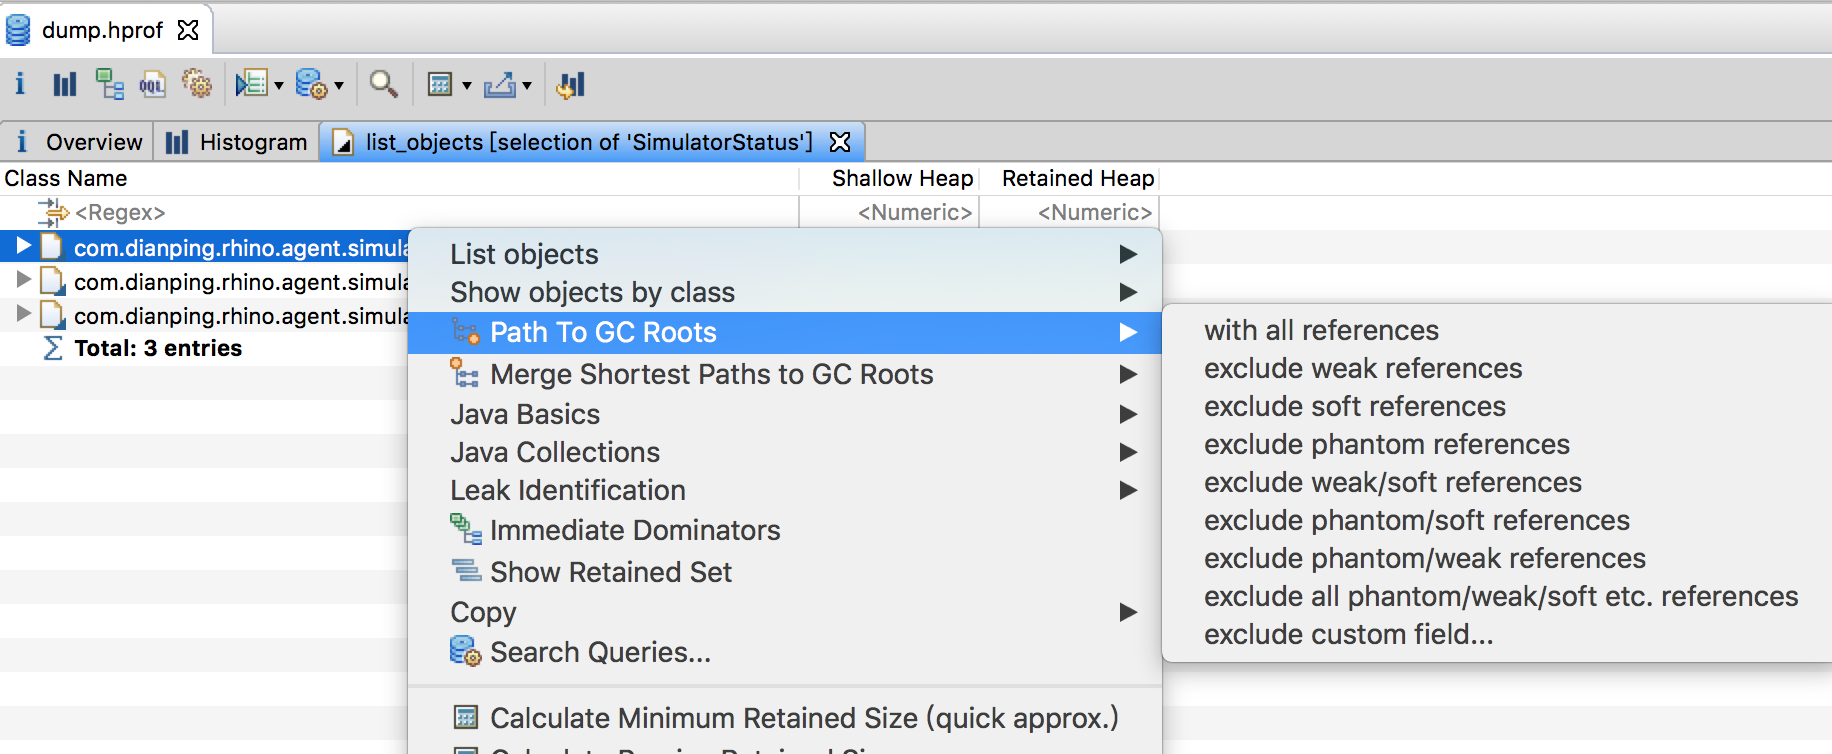The height and width of the screenshot is (754, 1832).
Task: Click the Shallow Heap column header
Action: (x=901, y=178)
